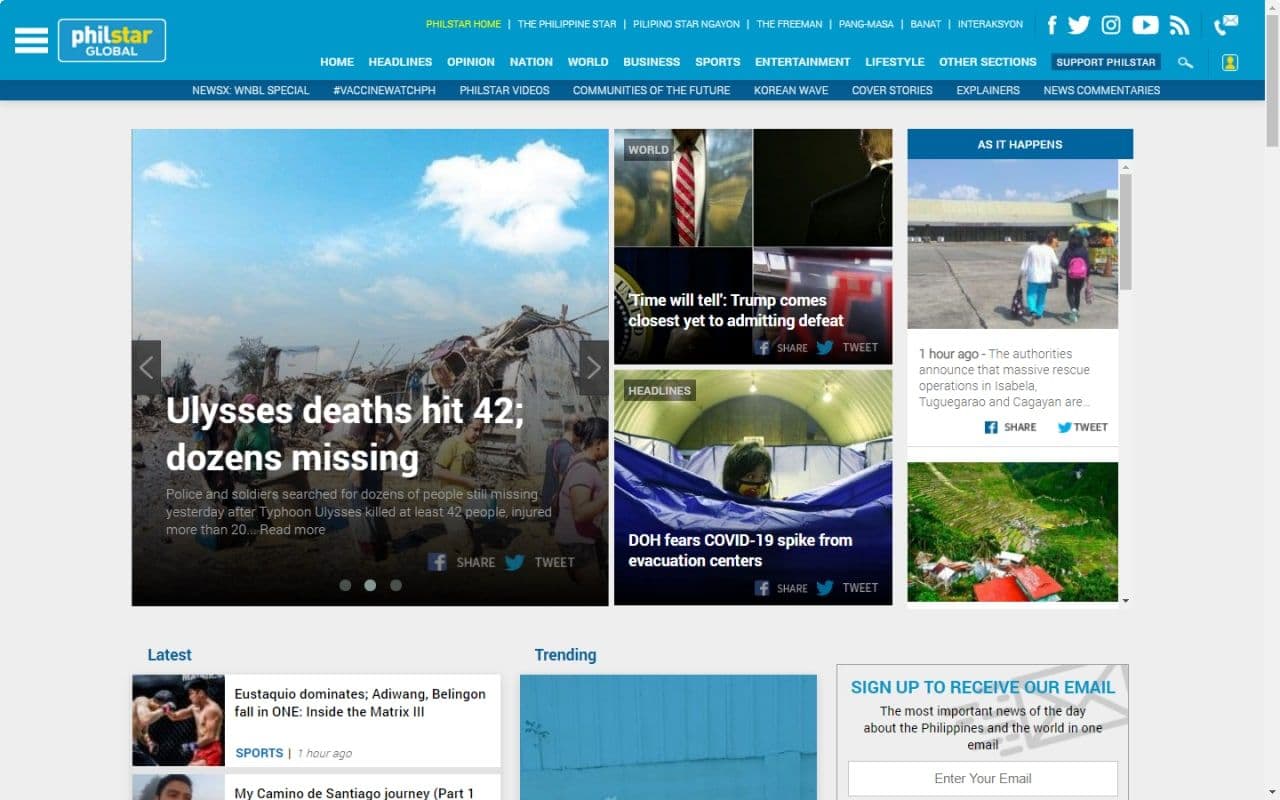Open the hamburger menu icon

click(31, 40)
